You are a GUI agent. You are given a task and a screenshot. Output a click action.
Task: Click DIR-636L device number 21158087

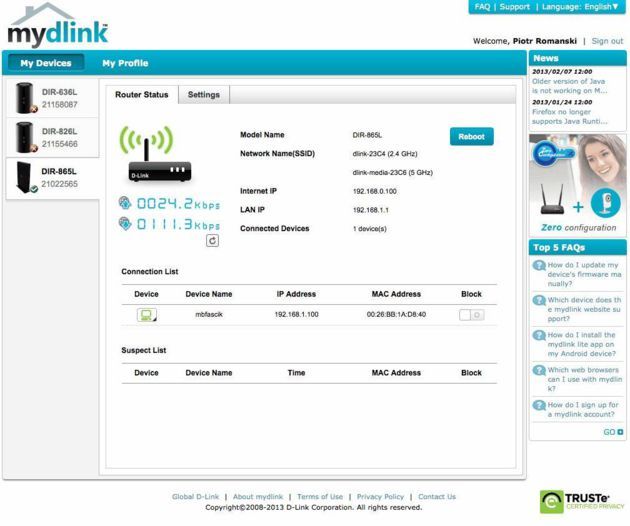tap(59, 104)
